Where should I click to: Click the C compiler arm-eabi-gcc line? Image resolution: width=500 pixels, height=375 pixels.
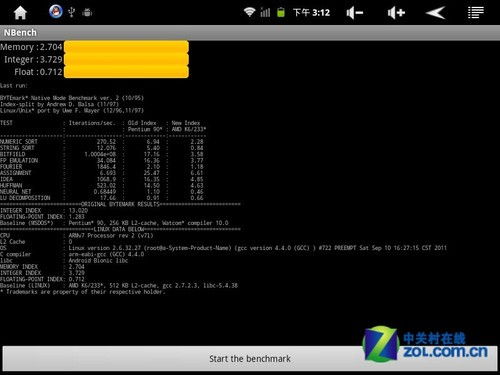(x=72, y=254)
